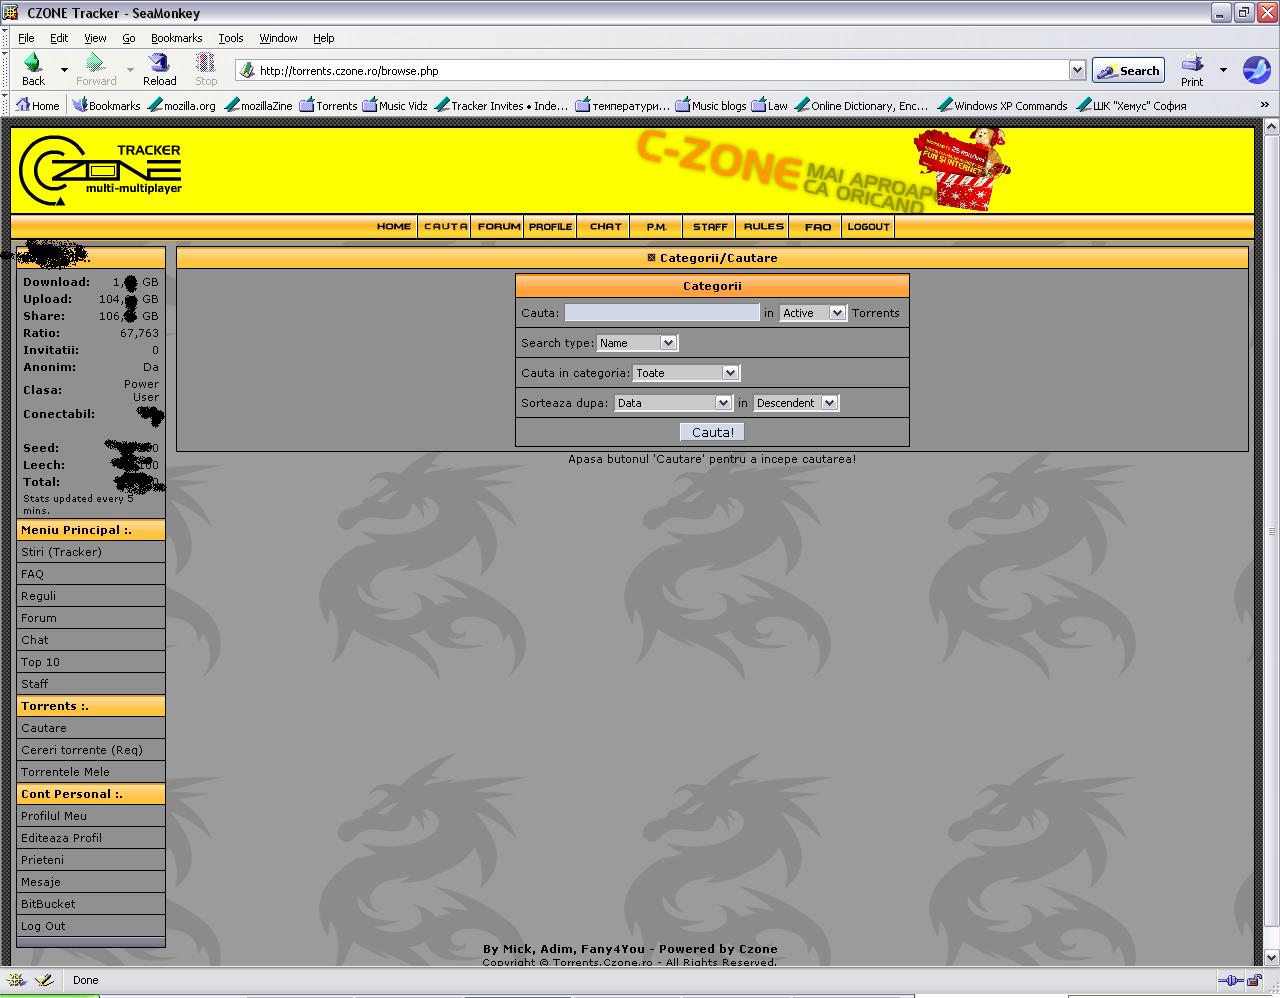Click the status bar Navigator icon
This screenshot has height=998, width=1280.
tap(16, 980)
